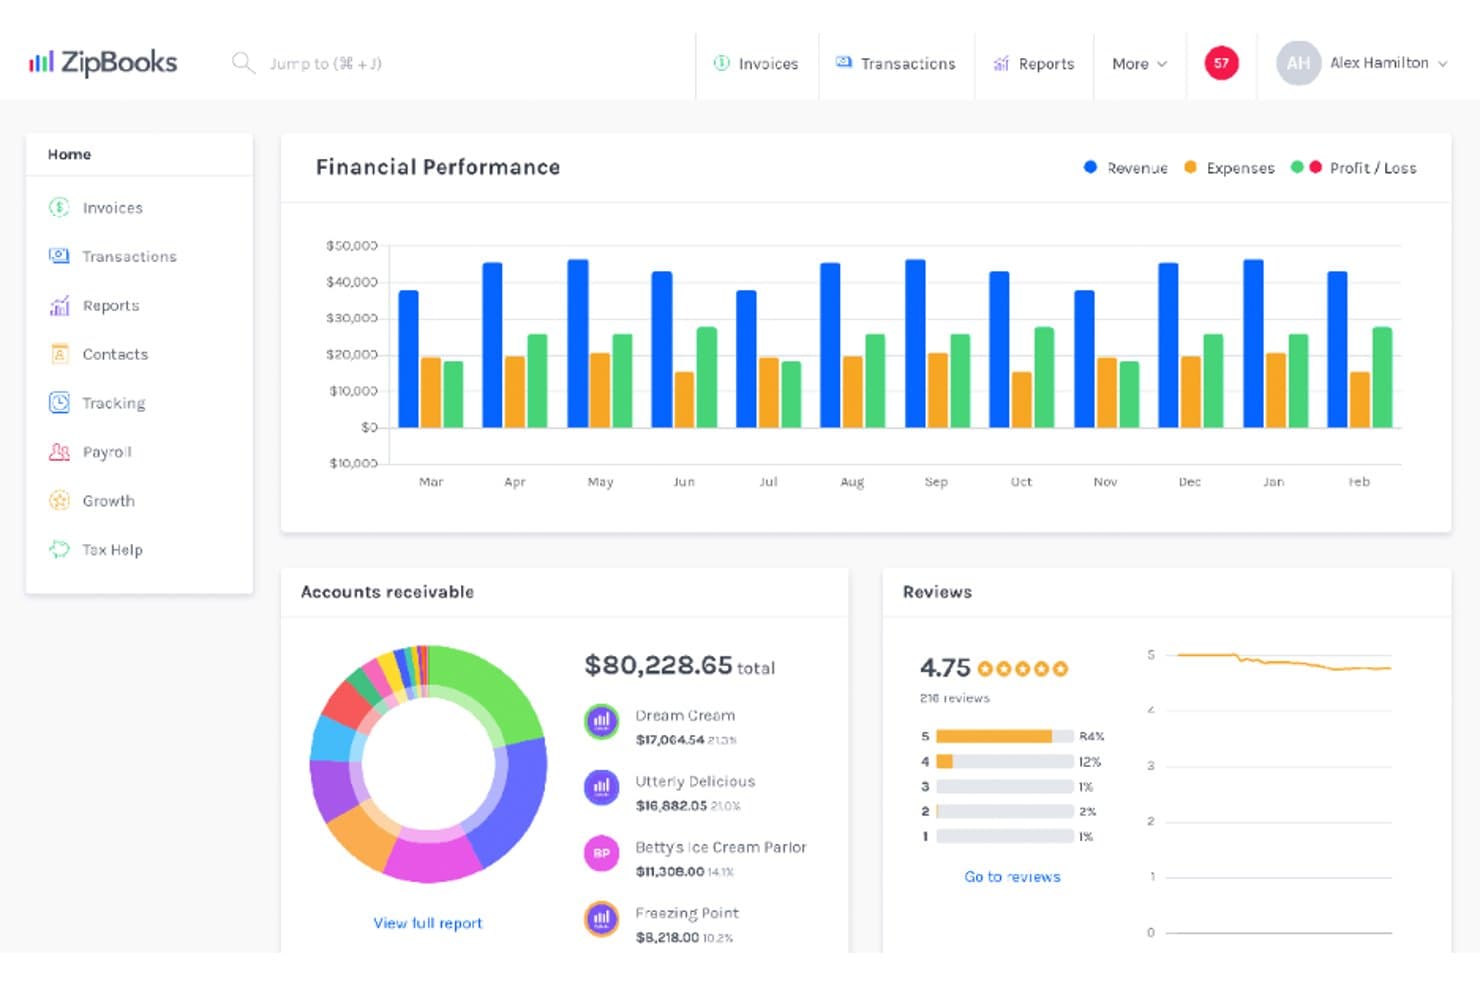Open the Contacts icon in sidebar
This screenshot has width=1480, height=987.
pos(59,354)
